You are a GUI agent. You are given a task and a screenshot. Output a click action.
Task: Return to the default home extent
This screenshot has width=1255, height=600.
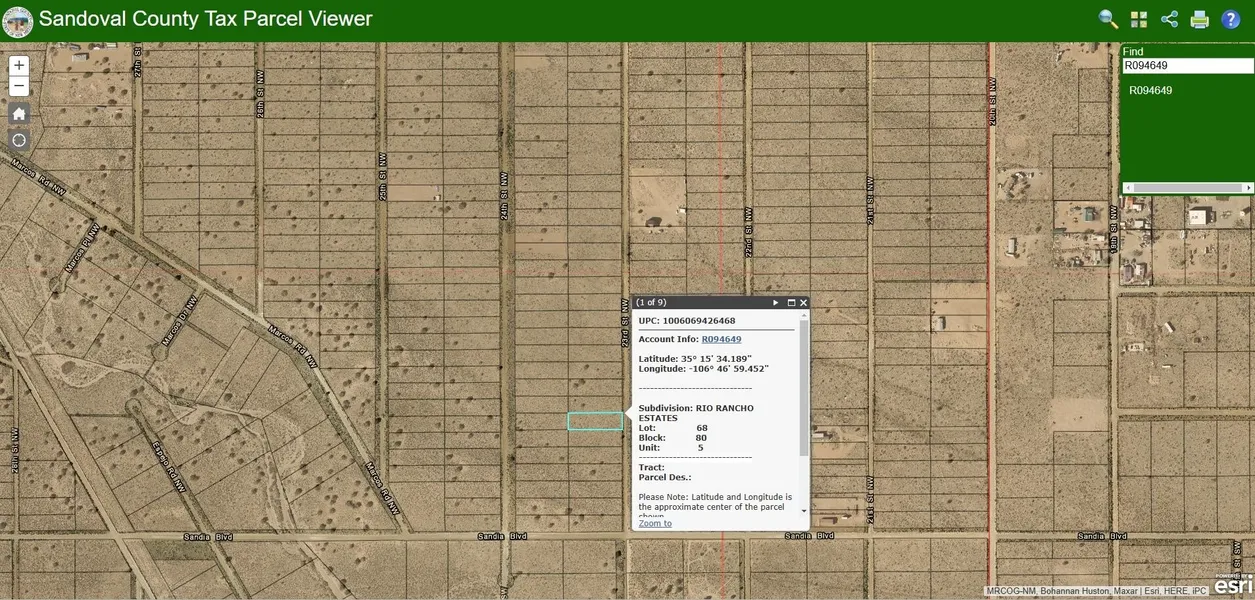[x=19, y=113]
